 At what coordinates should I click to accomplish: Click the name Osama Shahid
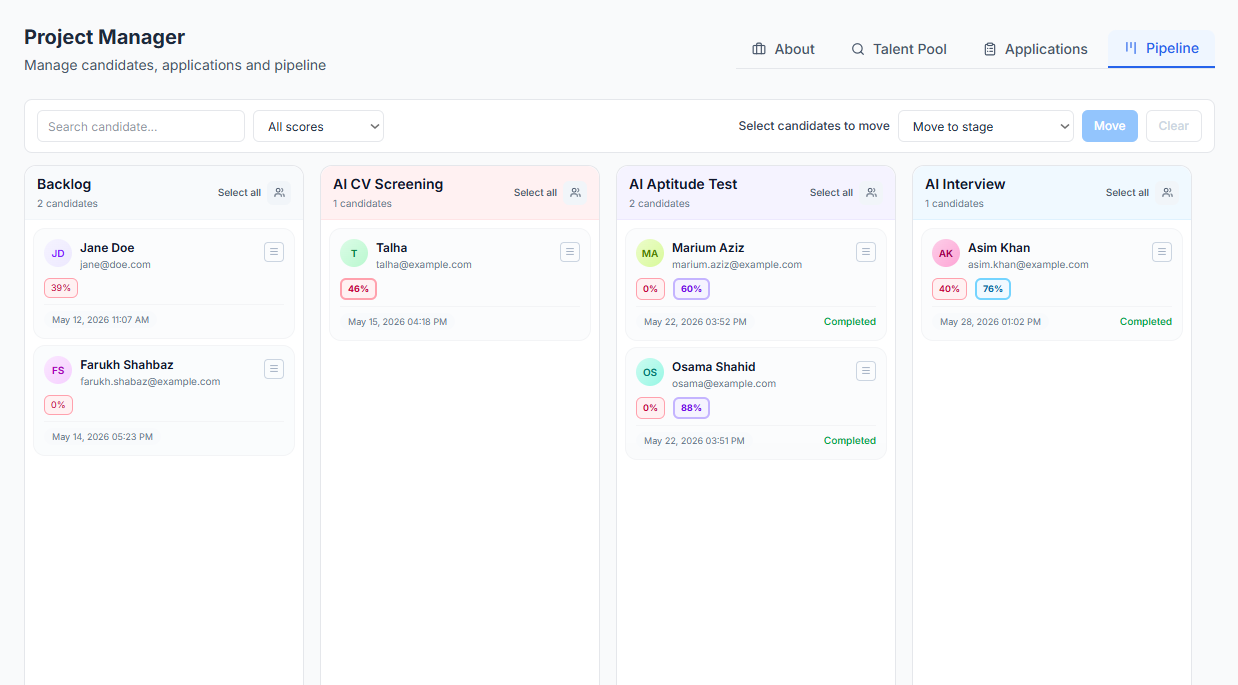pyautogui.click(x=714, y=367)
